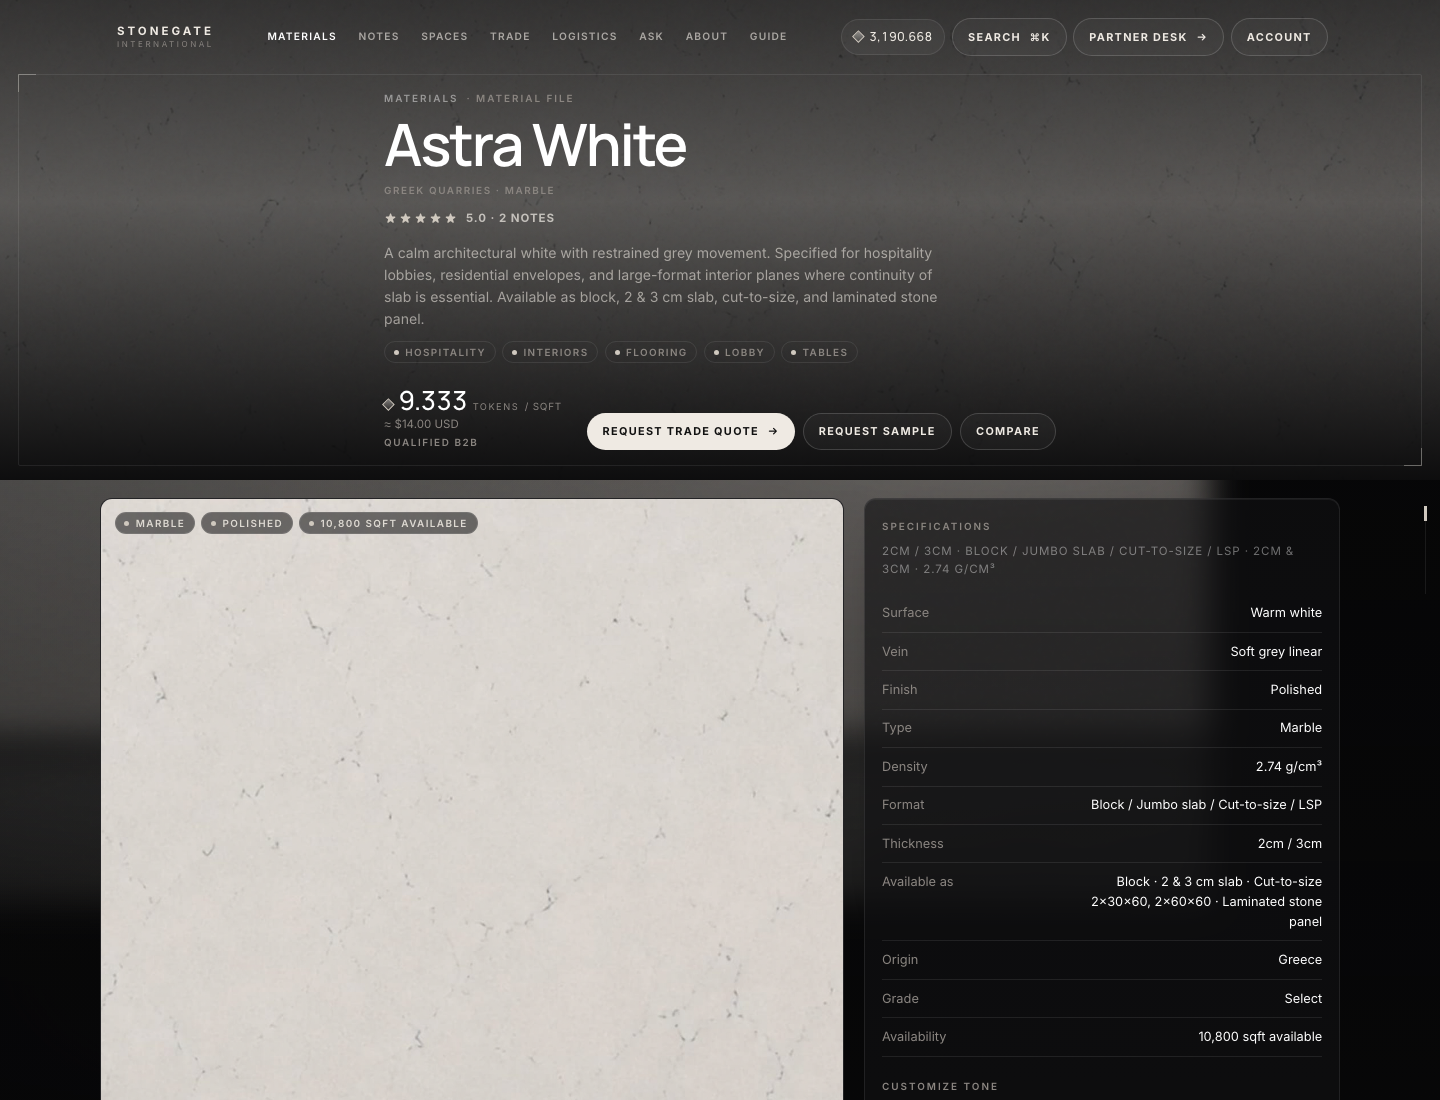Viewport: 1440px width, 1100px height.
Task: Open the Guide nav item
Action: (x=769, y=37)
